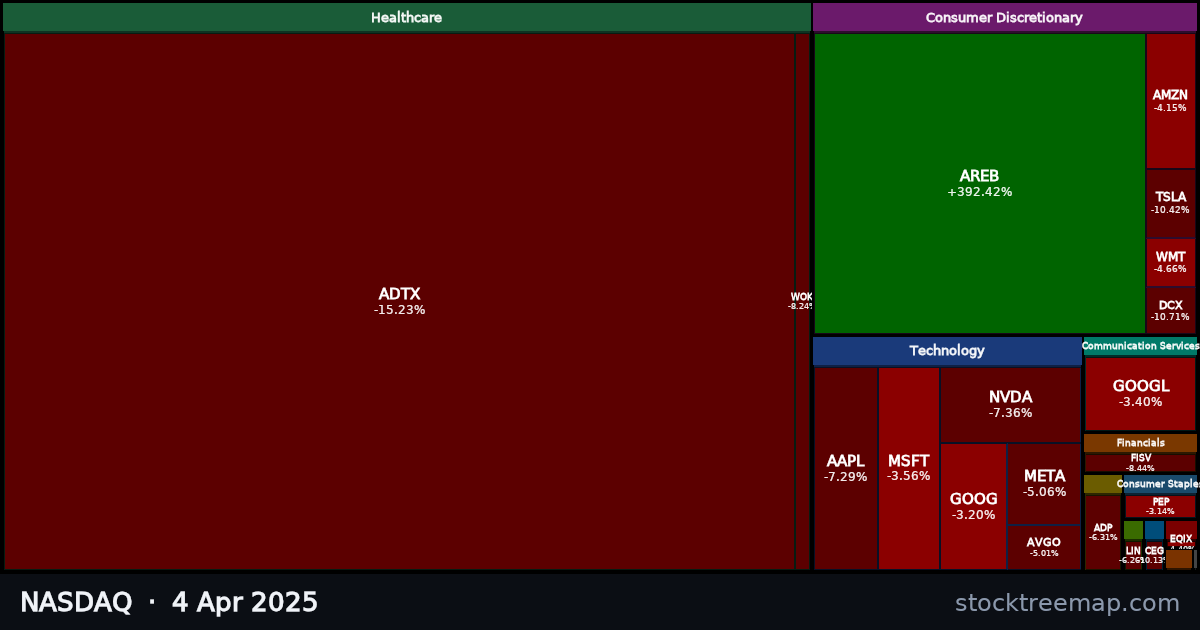Click the green sector header above LIN
Image resolution: width=1200 pixels, height=630 pixels.
(x=1133, y=530)
